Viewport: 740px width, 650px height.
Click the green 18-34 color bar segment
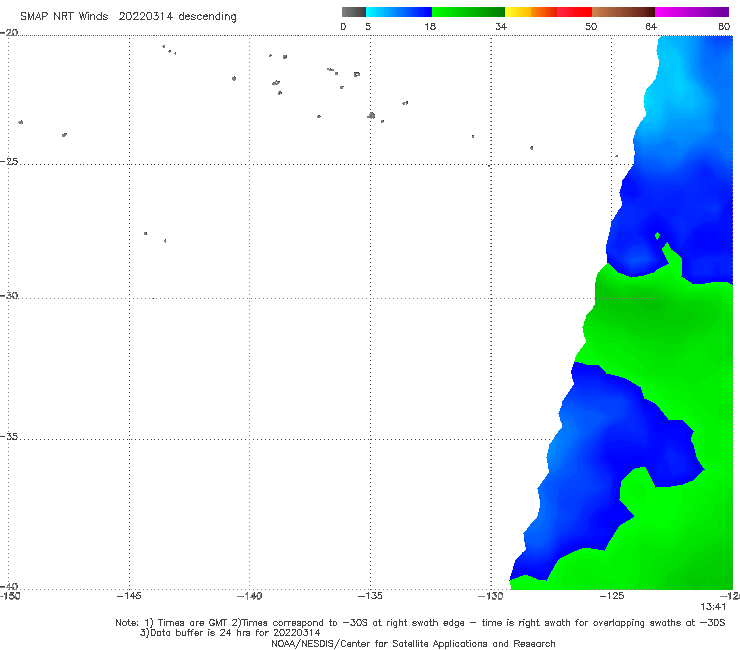[x=469, y=12]
